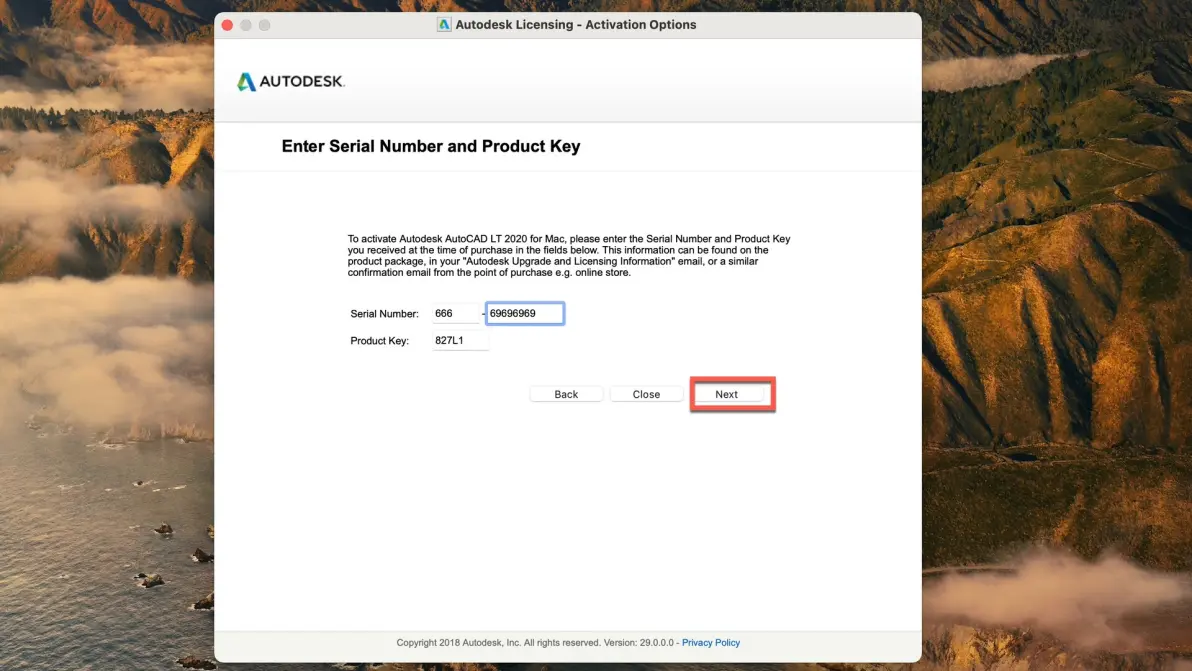Click the Back button
Image resolution: width=1192 pixels, height=671 pixels.
(566, 394)
